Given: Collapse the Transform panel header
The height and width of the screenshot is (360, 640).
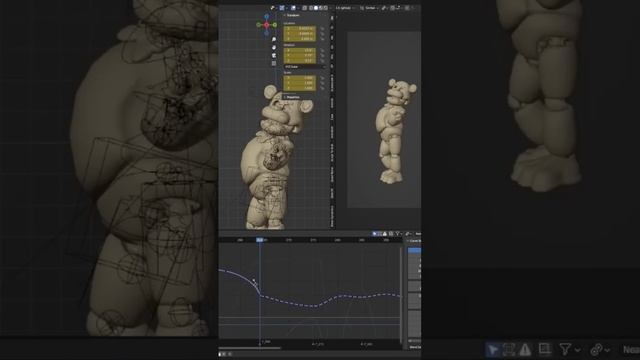Looking at the screenshot, I should point(292,15).
